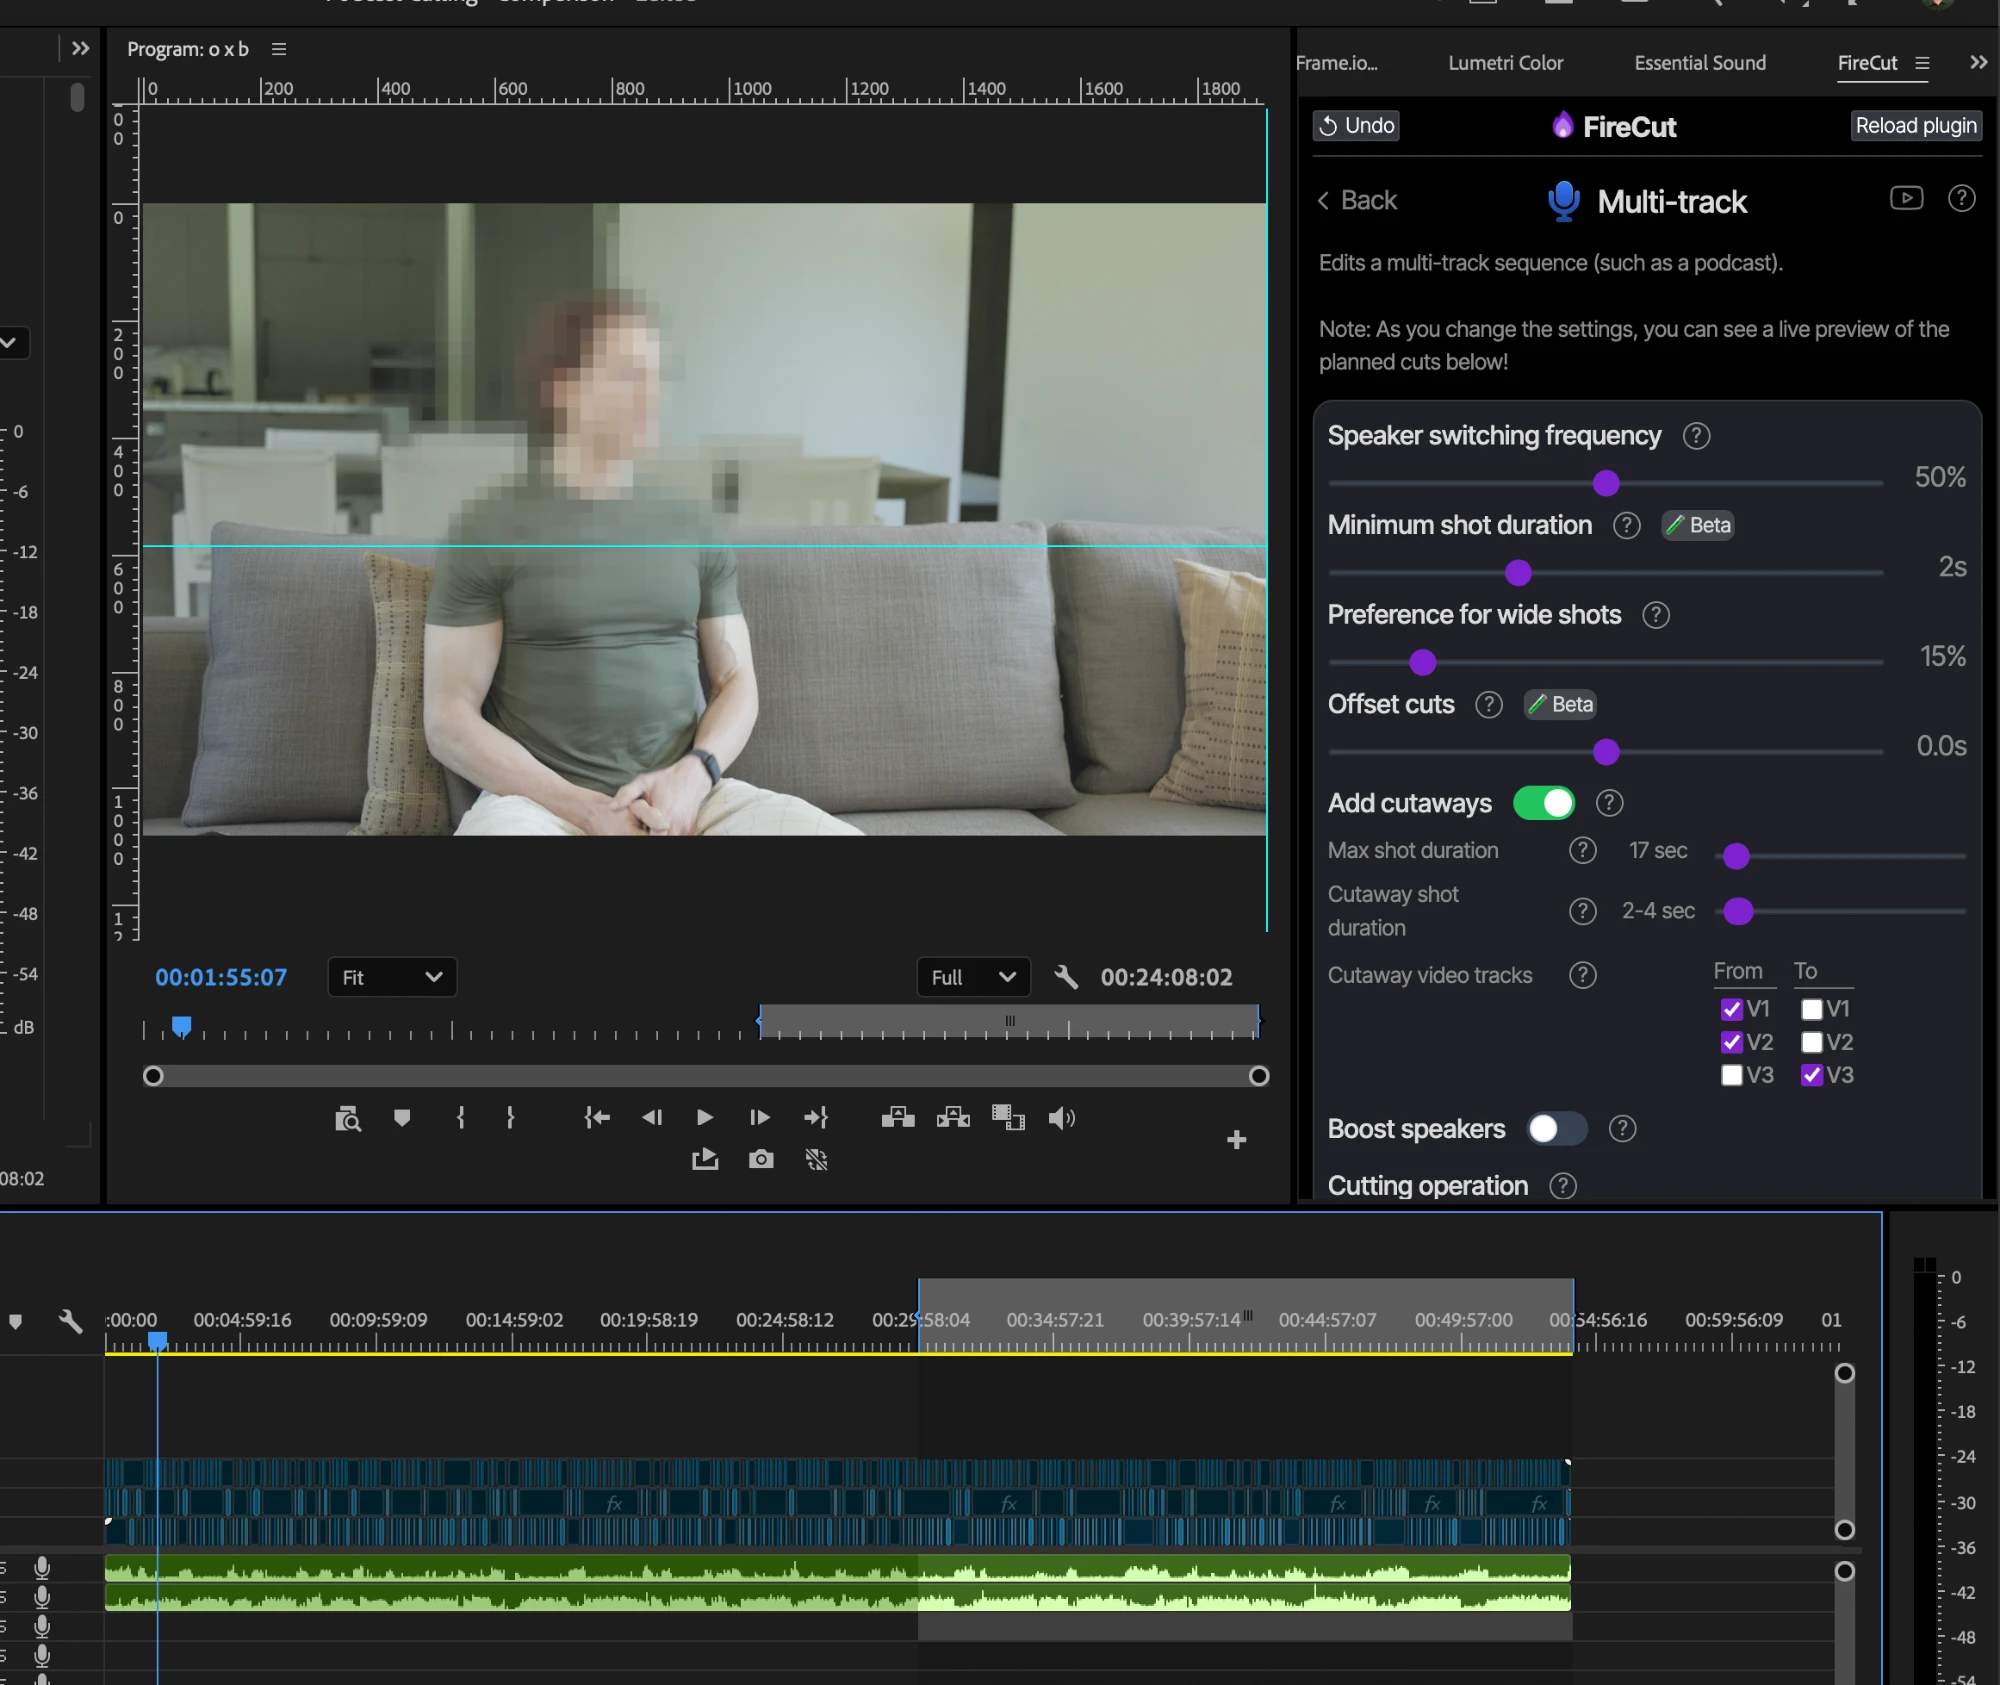
Task: Step back one frame
Action: (652, 1117)
